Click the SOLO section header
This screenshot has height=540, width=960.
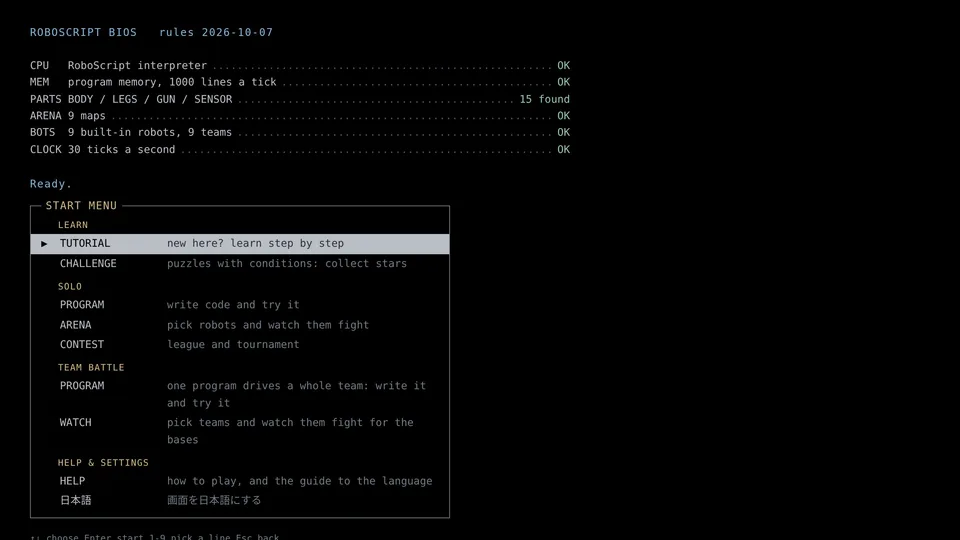(x=70, y=287)
